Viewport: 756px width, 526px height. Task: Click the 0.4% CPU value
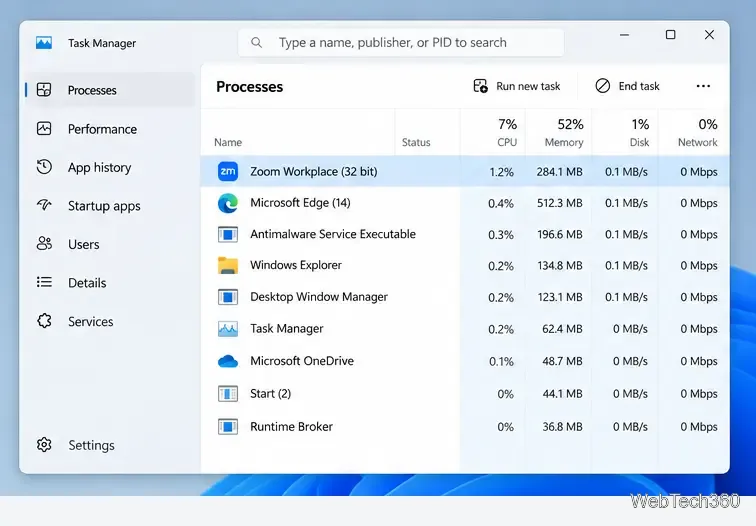coord(501,204)
